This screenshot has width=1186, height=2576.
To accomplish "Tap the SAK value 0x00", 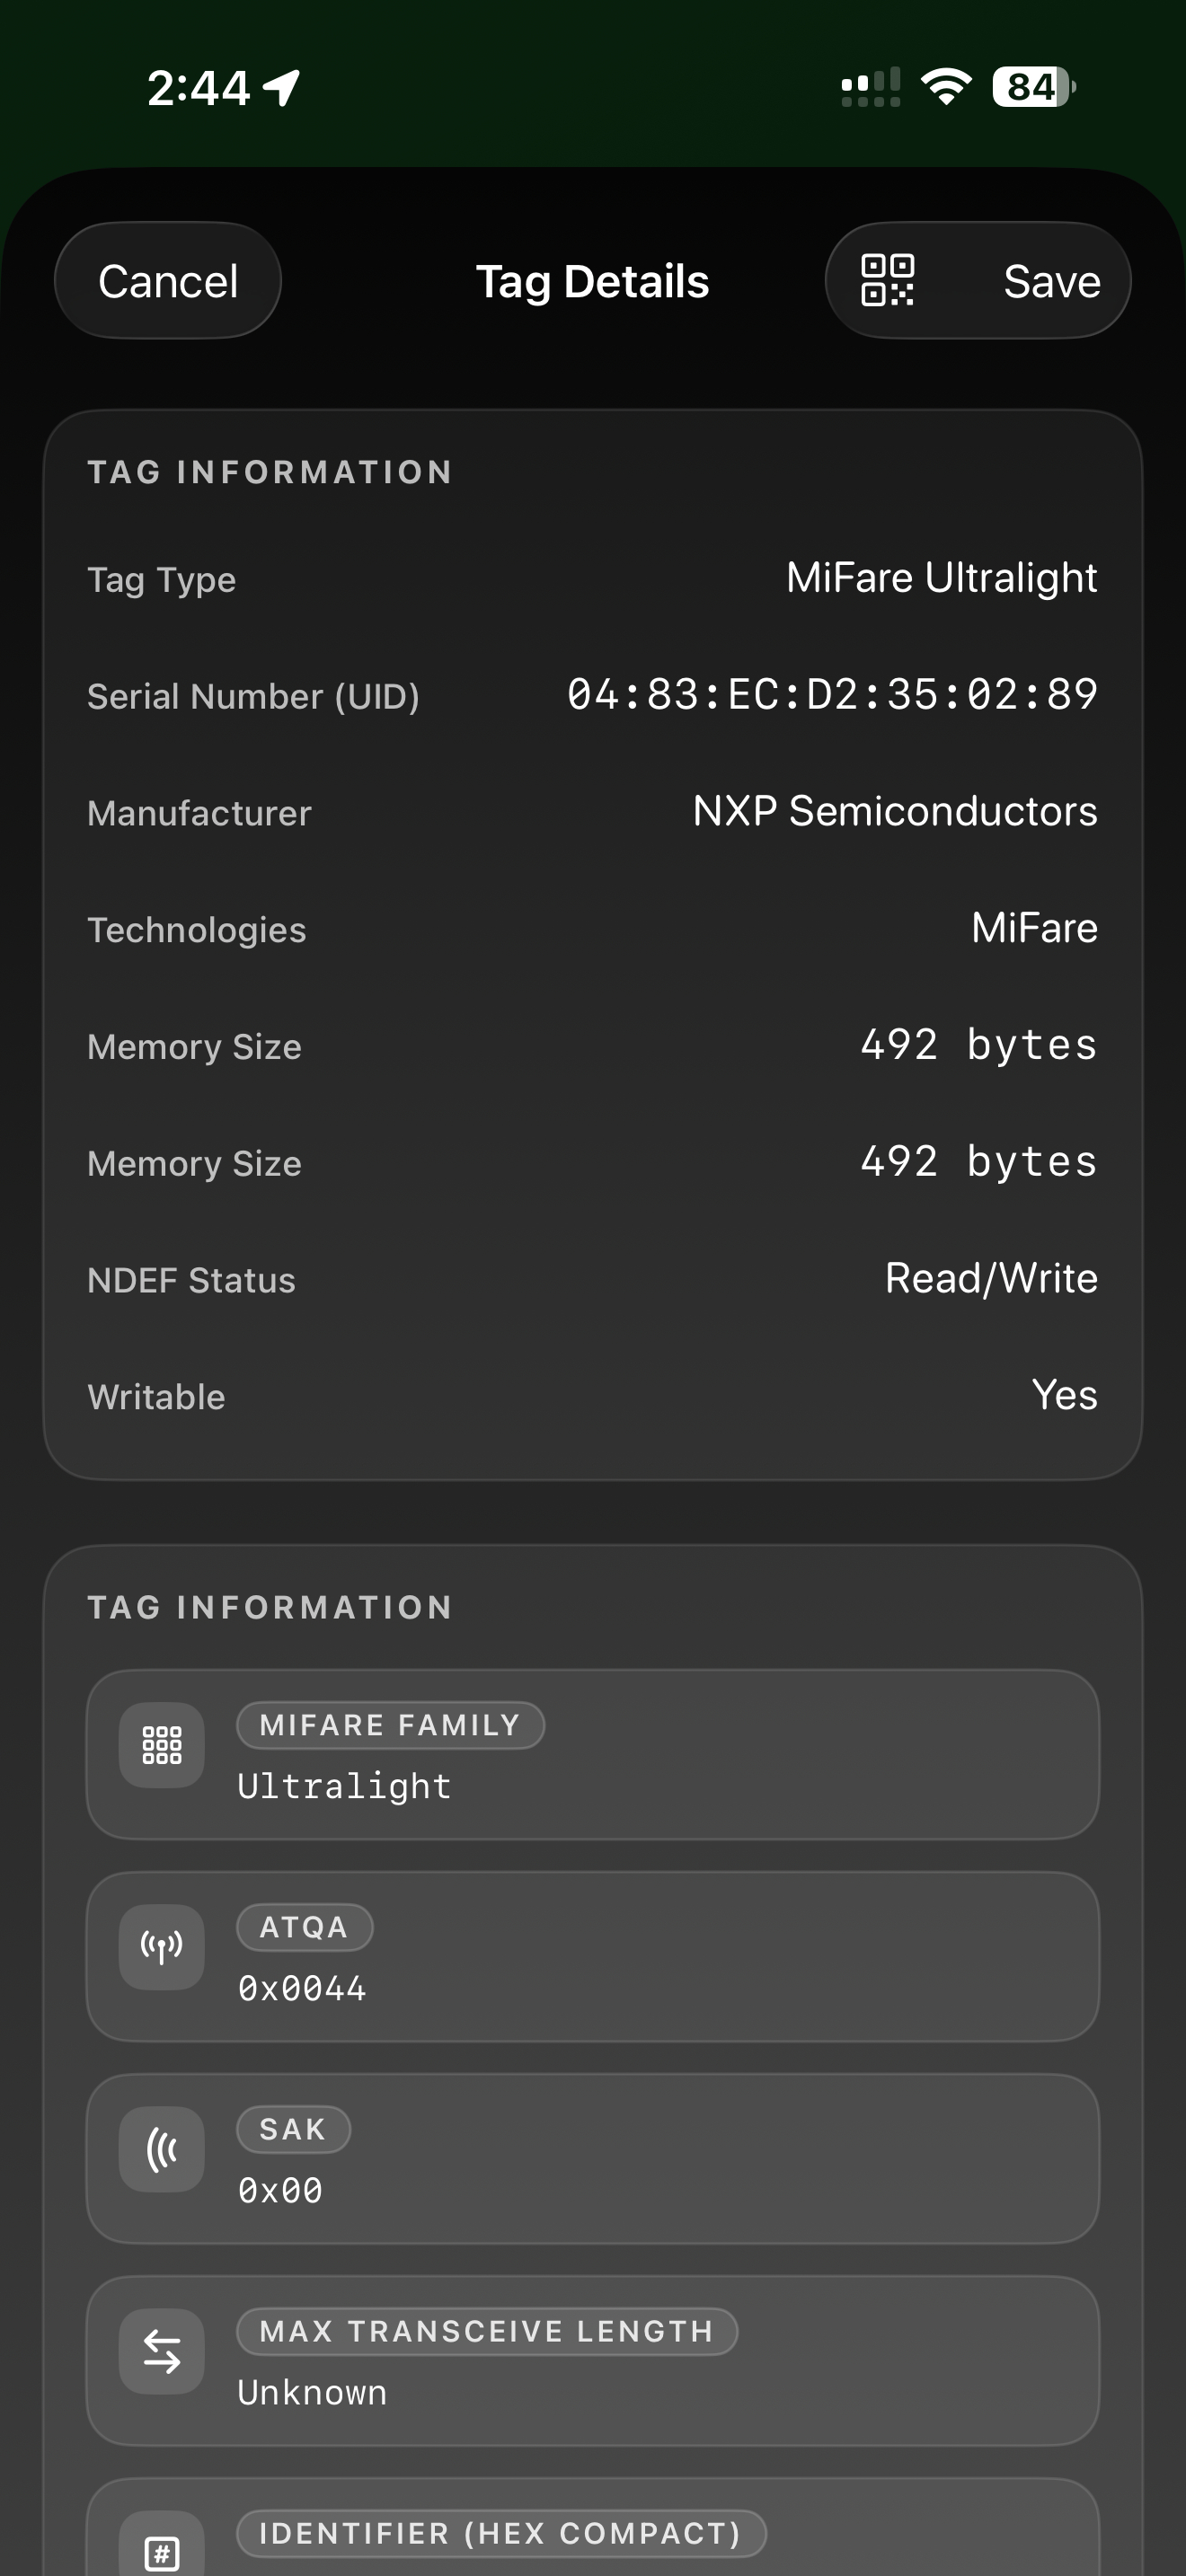I will 280,2190.
